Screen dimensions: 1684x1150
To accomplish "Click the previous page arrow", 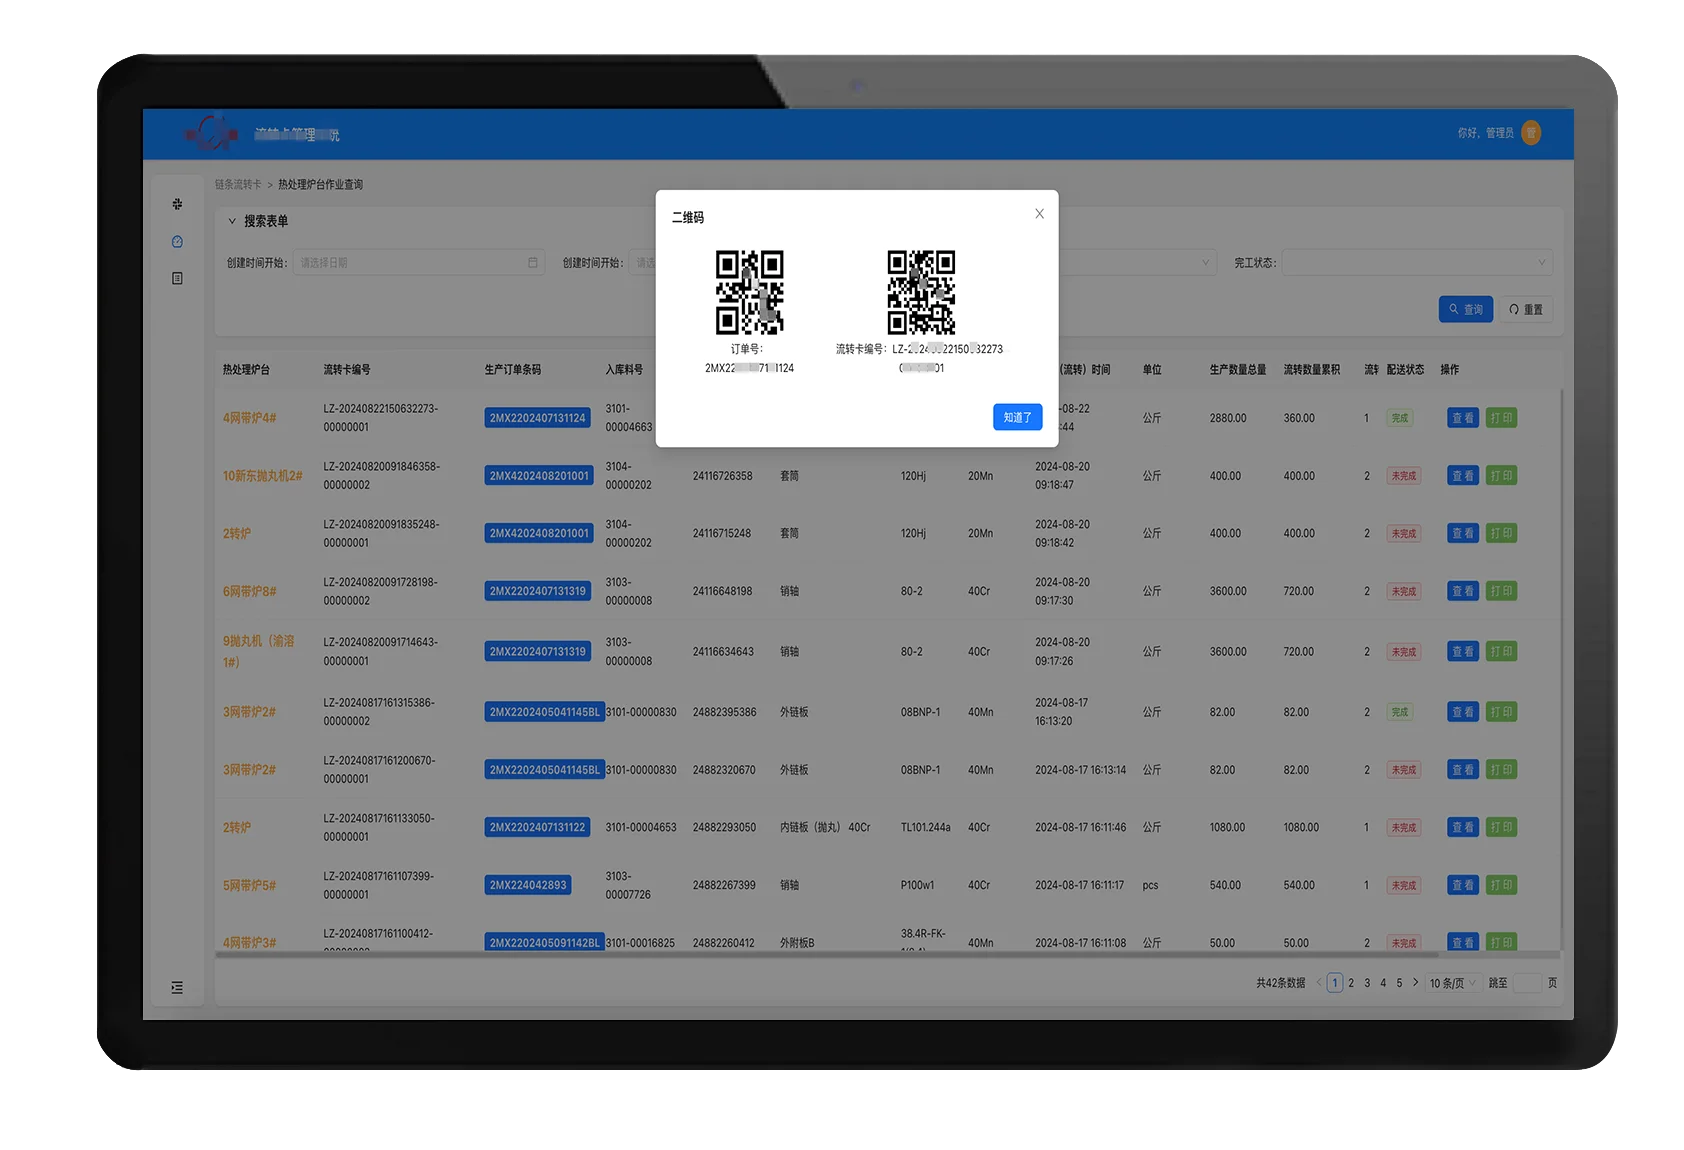I will 1319,983.
